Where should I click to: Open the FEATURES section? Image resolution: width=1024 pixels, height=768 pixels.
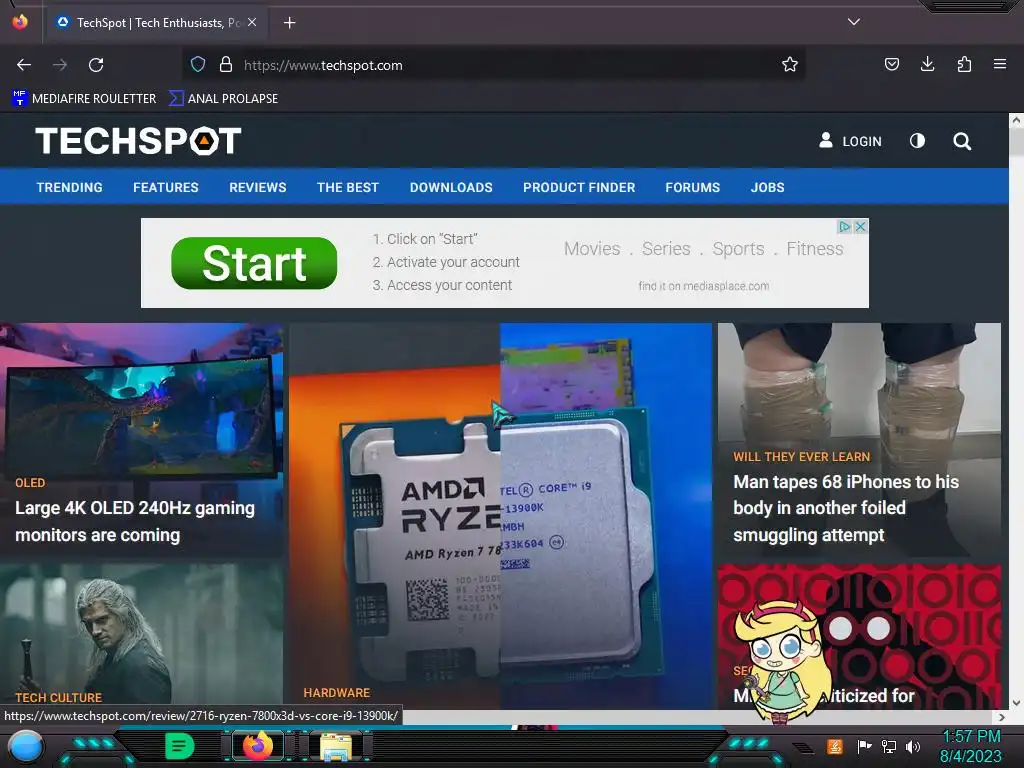165,187
